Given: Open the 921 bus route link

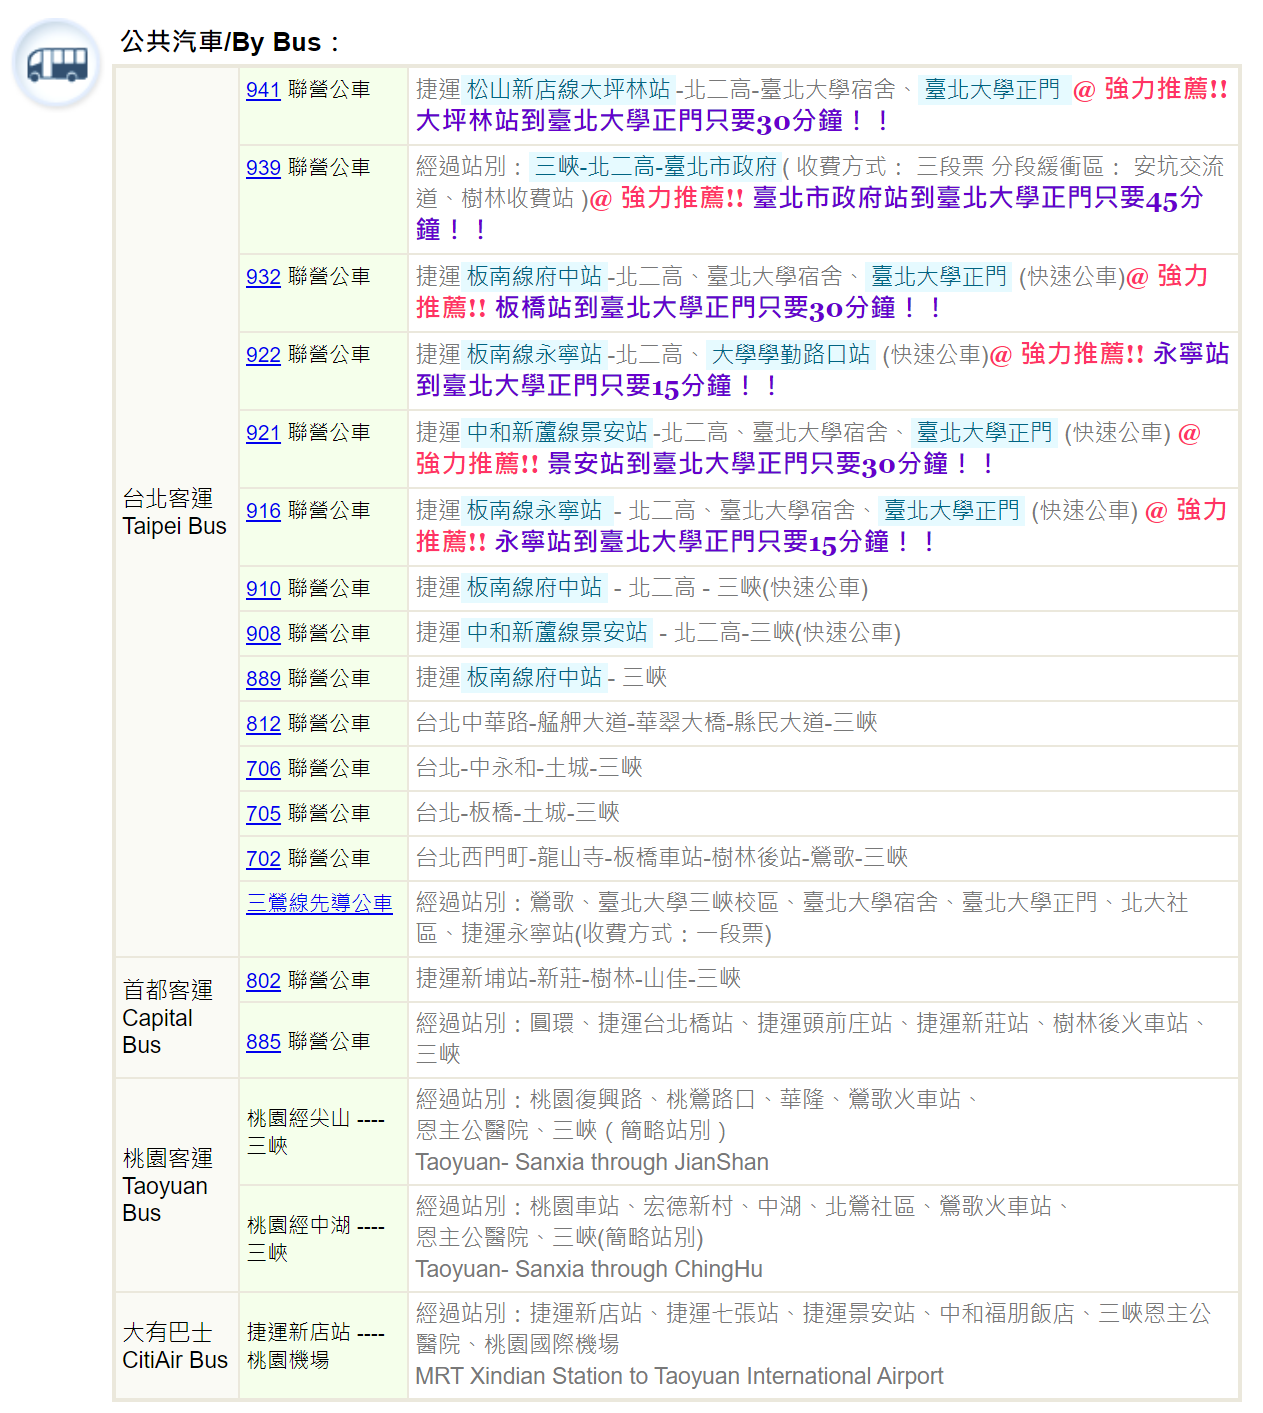Looking at the screenshot, I should [263, 433].
